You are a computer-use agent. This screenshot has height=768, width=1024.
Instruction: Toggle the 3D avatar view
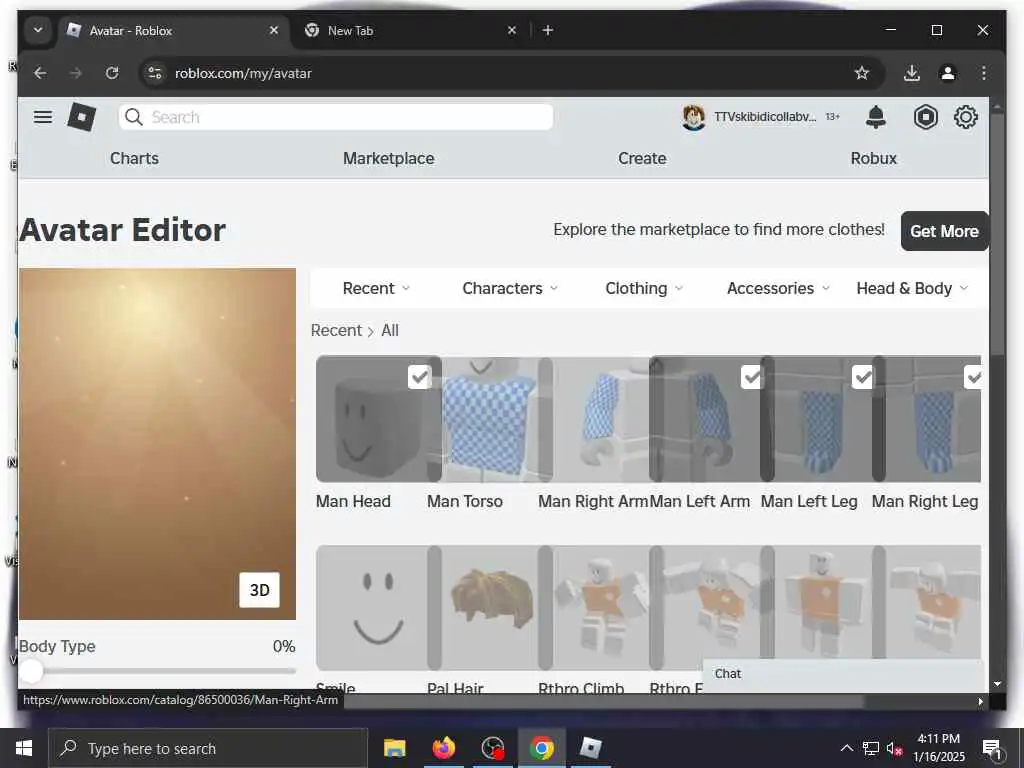tap(259, 590)
